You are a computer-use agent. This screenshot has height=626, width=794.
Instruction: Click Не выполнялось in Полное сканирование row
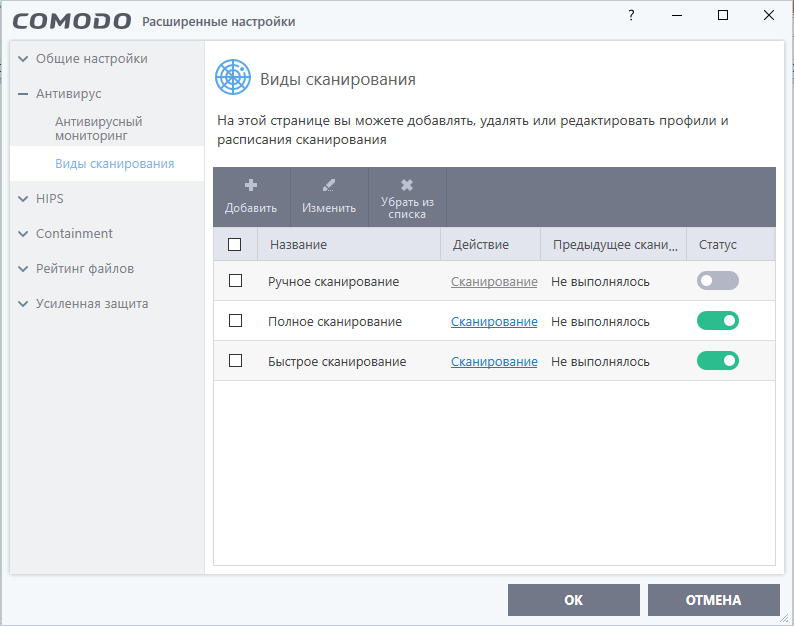(x=600, y=322)
